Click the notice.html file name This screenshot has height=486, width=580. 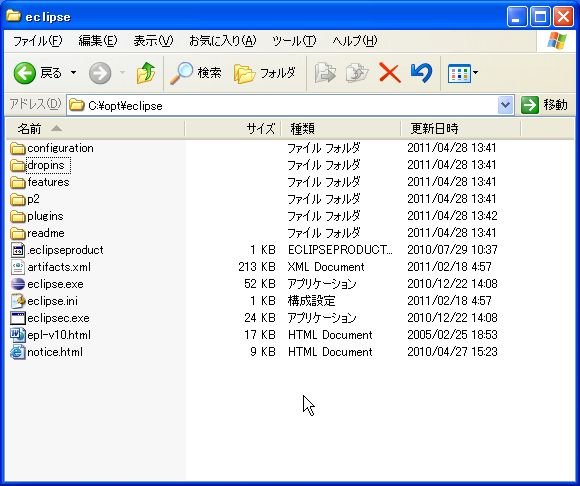click(55, 352)
